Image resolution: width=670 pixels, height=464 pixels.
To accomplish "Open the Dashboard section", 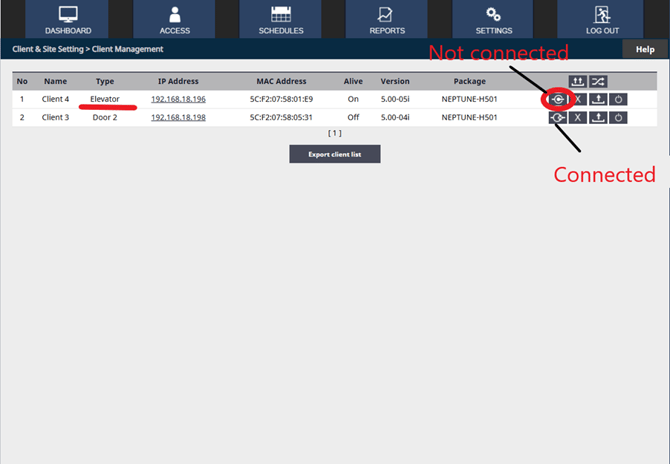I will click(x=68, y=19).
